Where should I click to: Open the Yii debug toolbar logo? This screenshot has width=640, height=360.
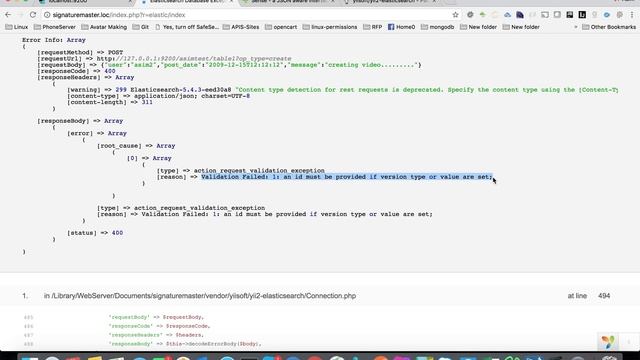608,342
